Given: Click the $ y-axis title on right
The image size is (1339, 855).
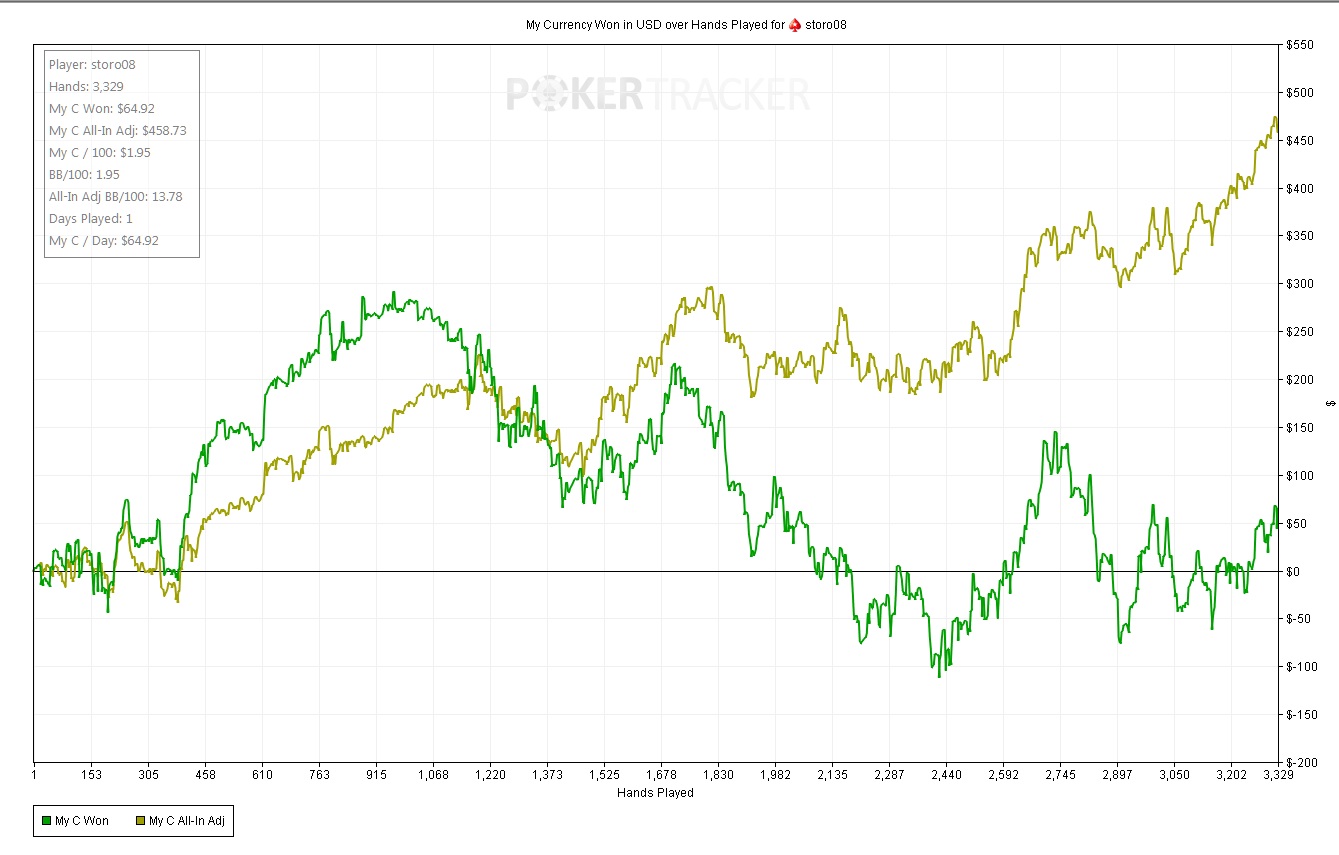Looking at the screenshot, I should (x=1329, y=403).
